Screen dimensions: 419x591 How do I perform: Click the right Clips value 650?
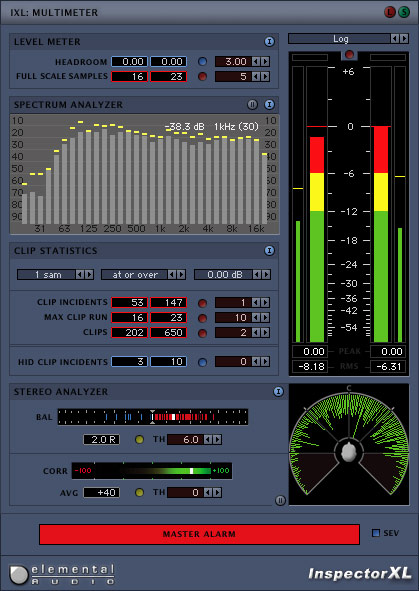point(168,333)
